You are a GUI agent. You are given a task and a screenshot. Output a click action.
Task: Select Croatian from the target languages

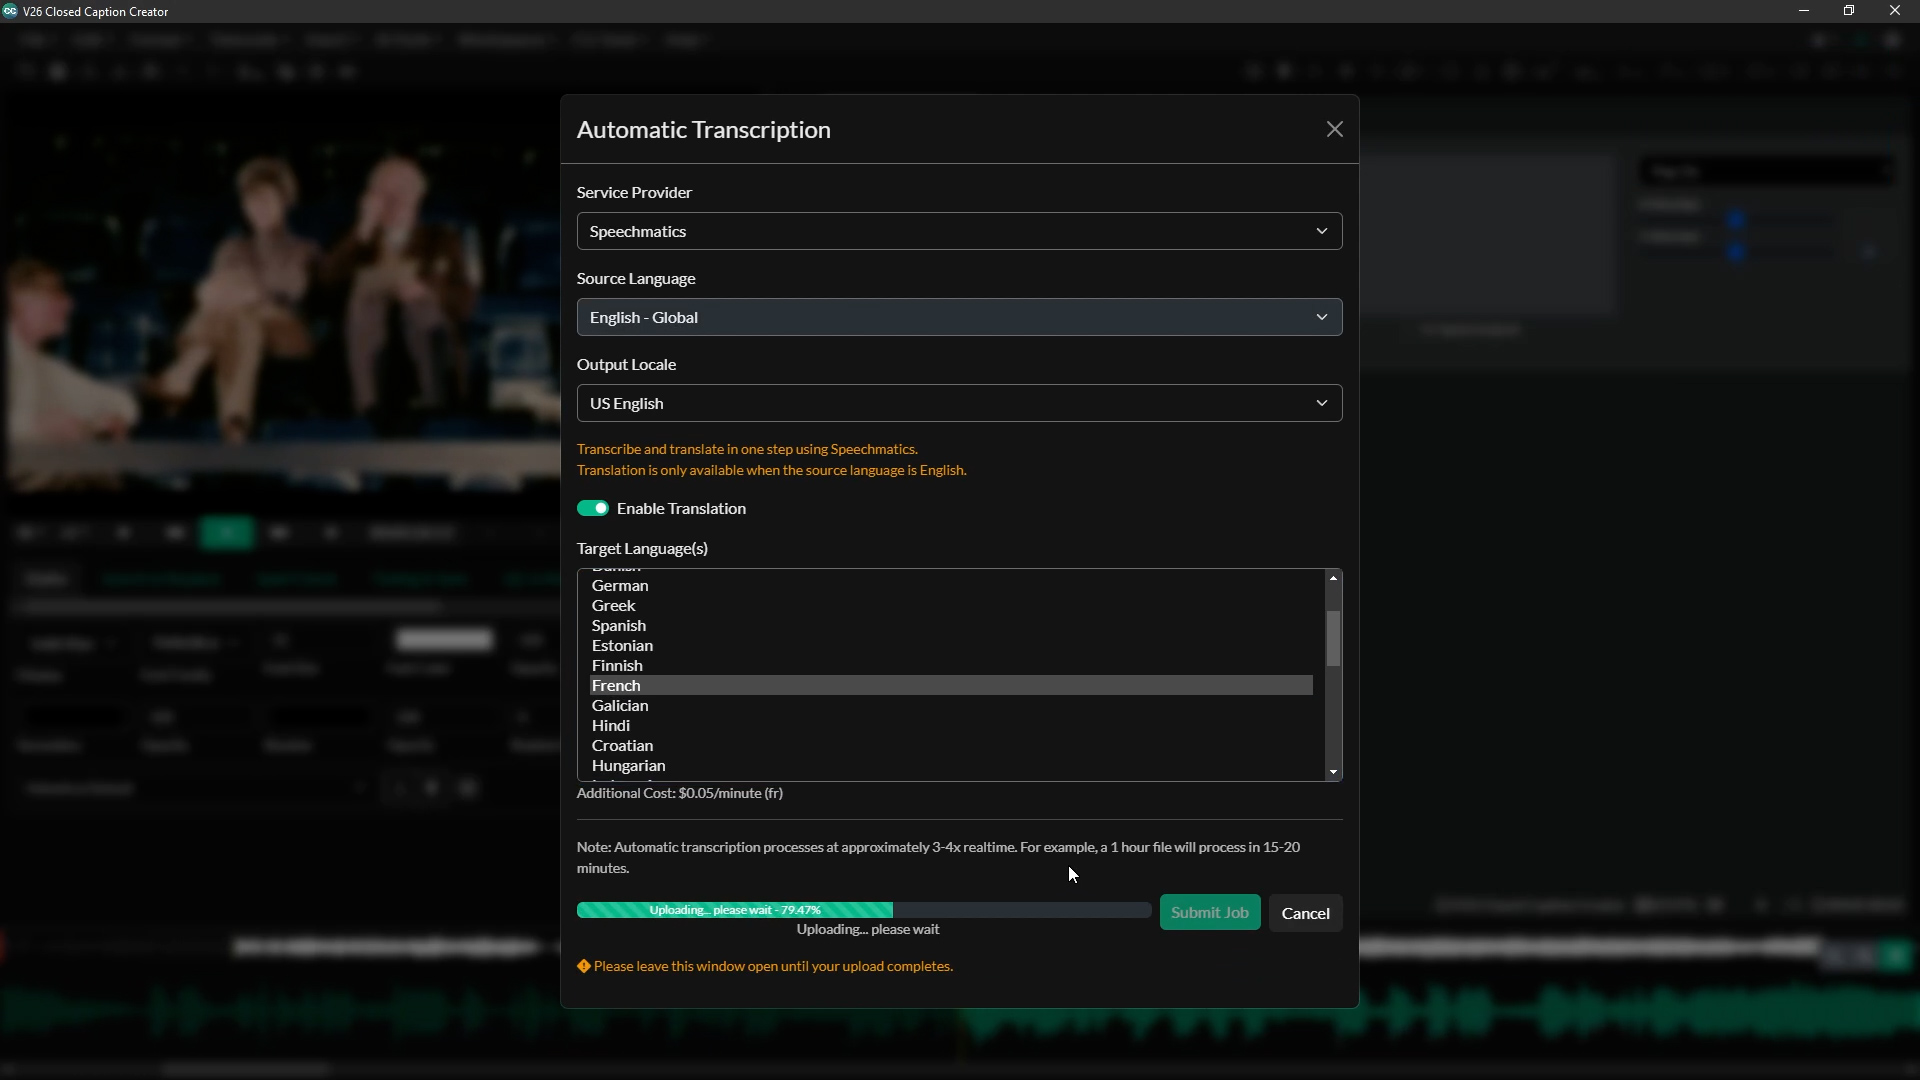(951, 746)
